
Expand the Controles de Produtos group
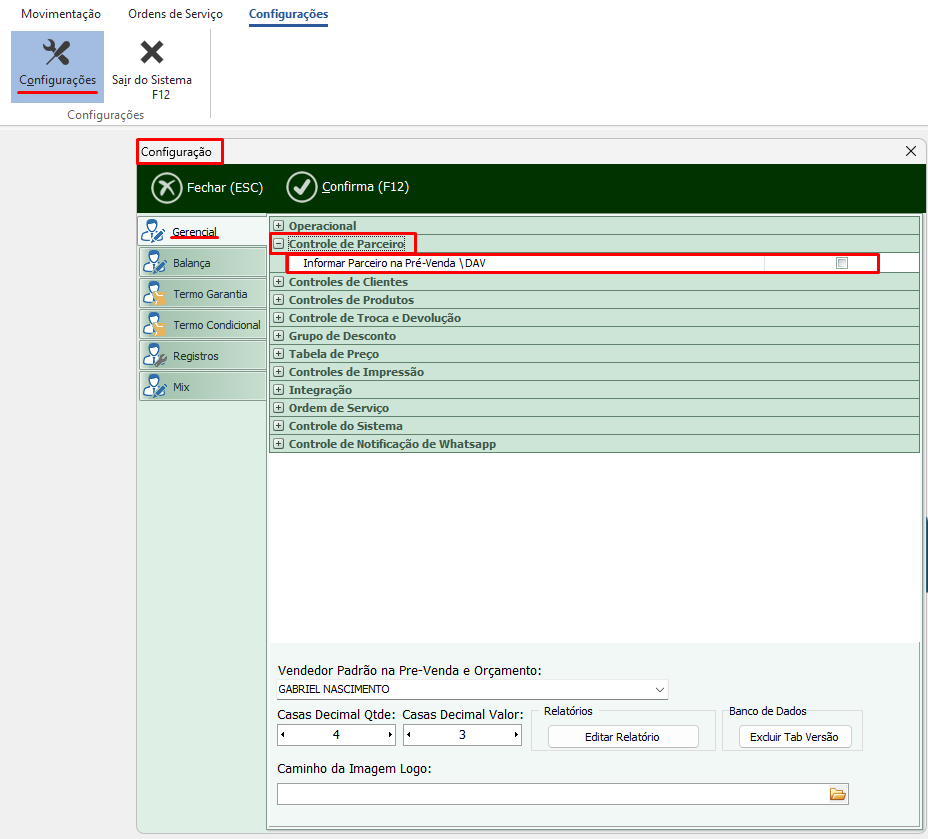tap(279, 300)
